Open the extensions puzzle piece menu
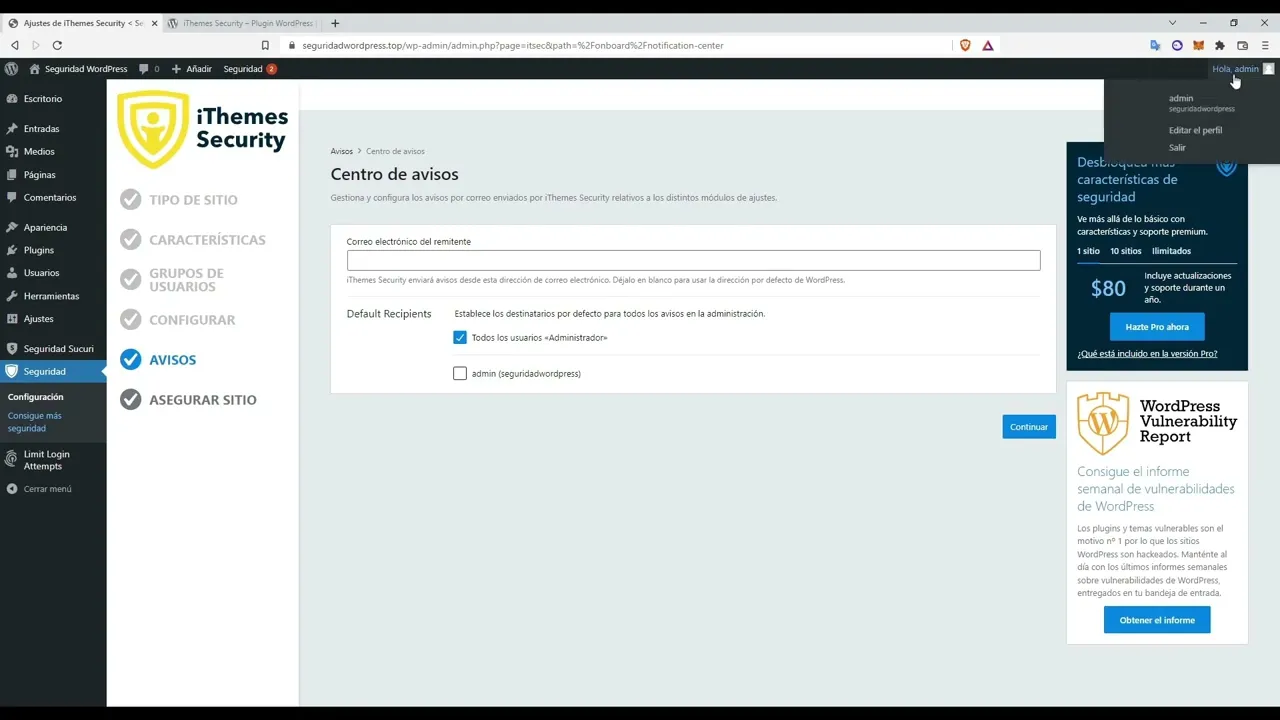This screenshot has height=720, width=1280. 1220,45
